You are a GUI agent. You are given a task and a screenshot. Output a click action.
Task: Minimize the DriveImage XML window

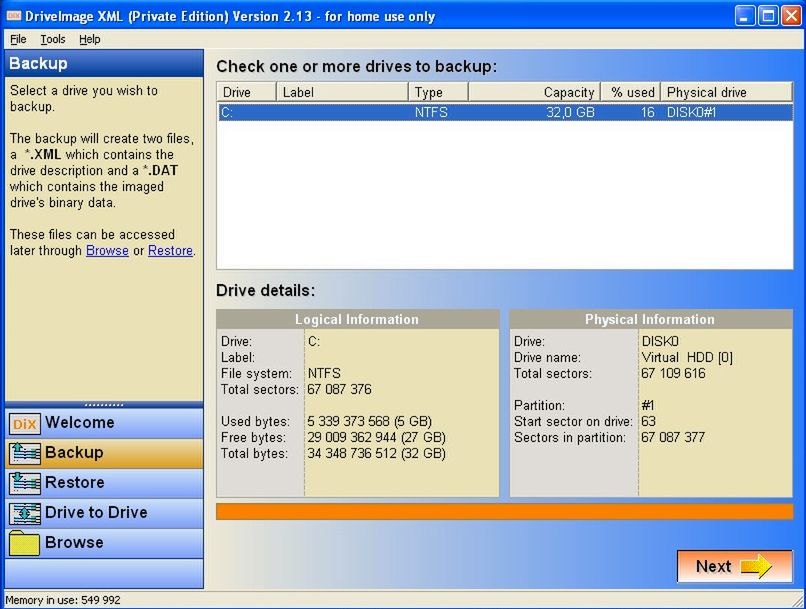coord(745,16)
